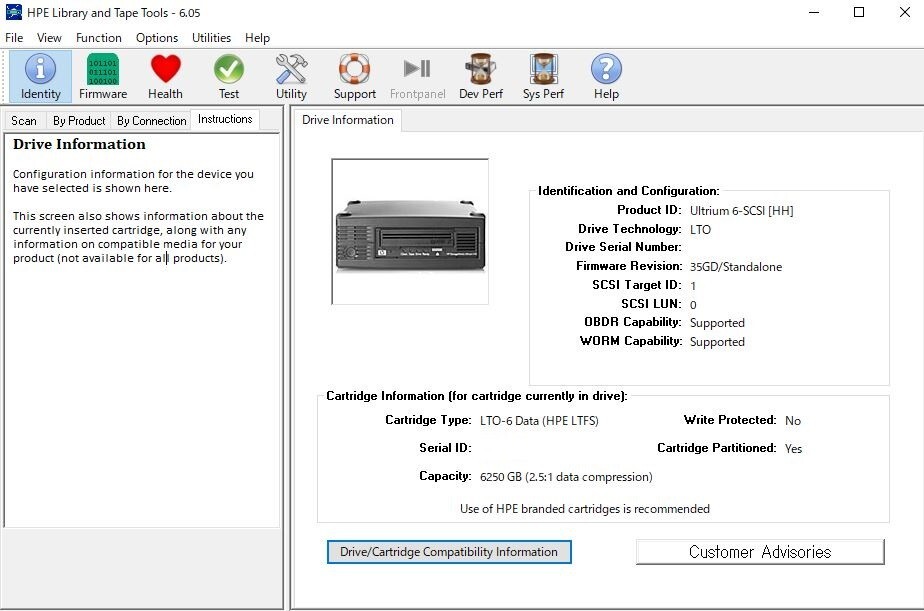Open the View menu
Screen dimensions: 924x611
click(x=49, y=38)
